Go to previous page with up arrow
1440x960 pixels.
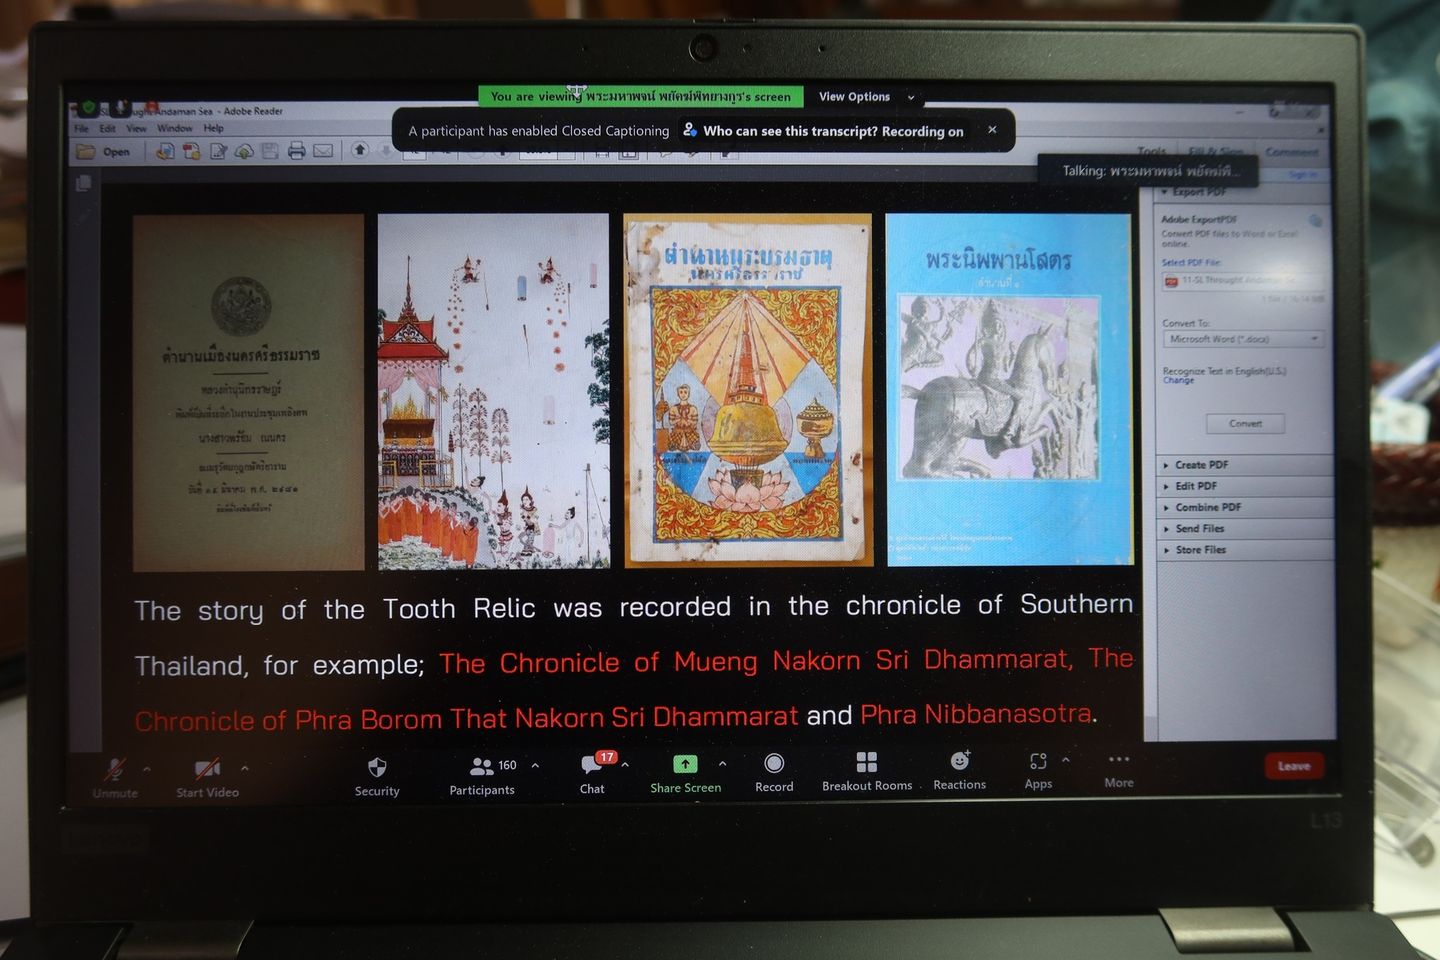pyautogui.click(x=360, y=150)
